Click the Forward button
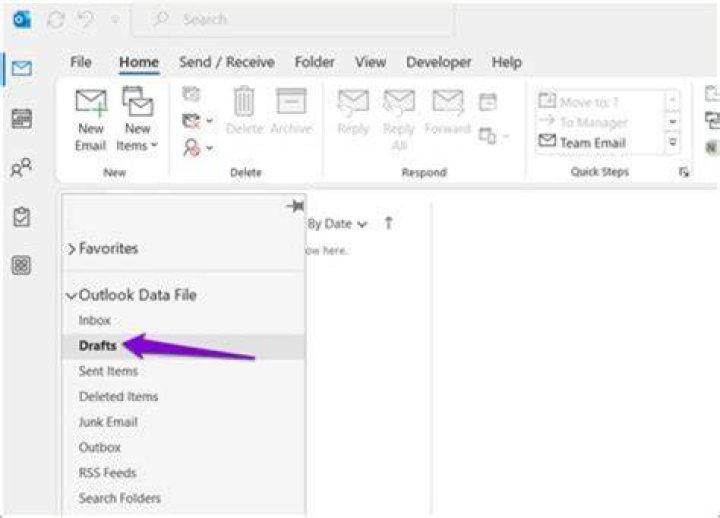 click(x=448, y=112)
